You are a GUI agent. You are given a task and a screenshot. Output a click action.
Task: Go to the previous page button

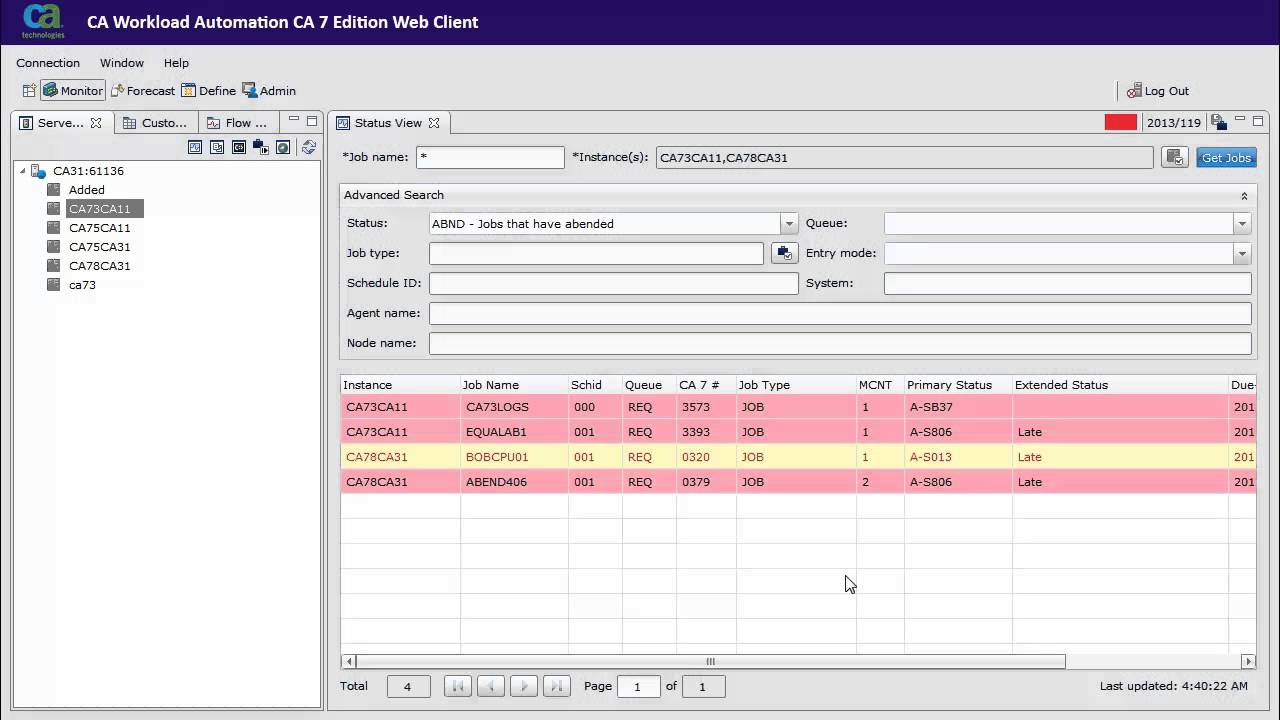pos(491,686)
